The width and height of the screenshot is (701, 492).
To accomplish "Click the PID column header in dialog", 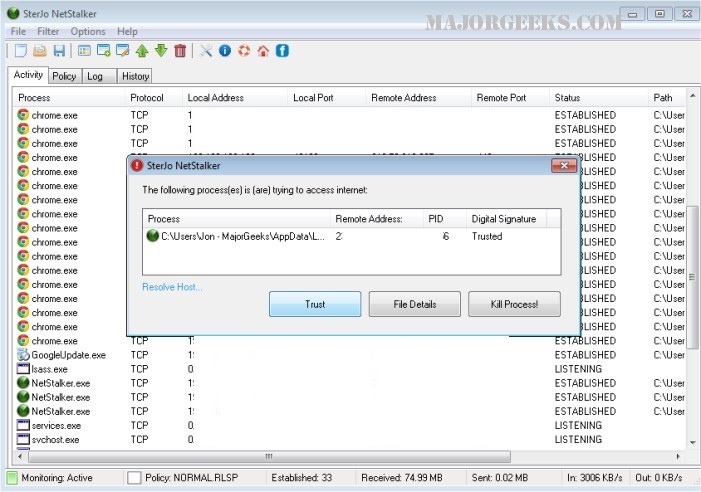I will click(445, 219).
